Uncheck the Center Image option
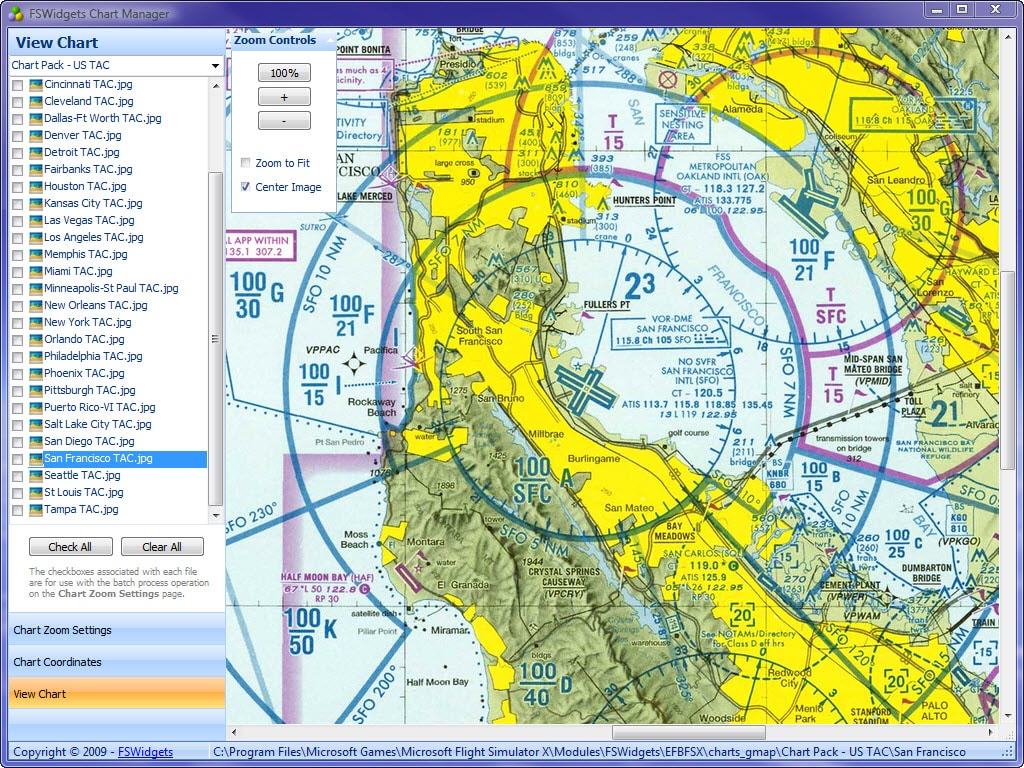The width and height of the screenshot is (1024, 768). click(246, 187)
